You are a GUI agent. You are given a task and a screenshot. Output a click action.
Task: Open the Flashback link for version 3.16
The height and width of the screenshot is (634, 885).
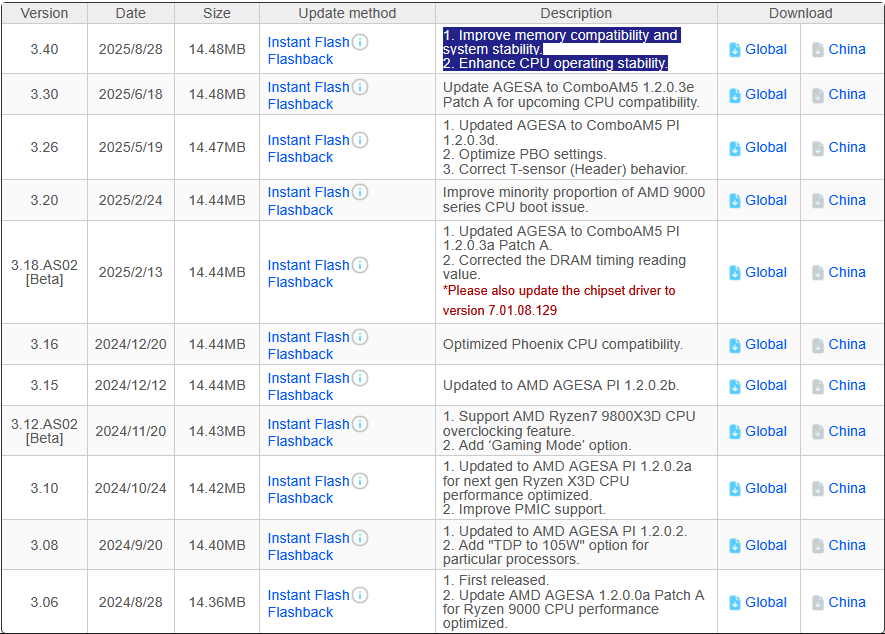click(300, 354)
